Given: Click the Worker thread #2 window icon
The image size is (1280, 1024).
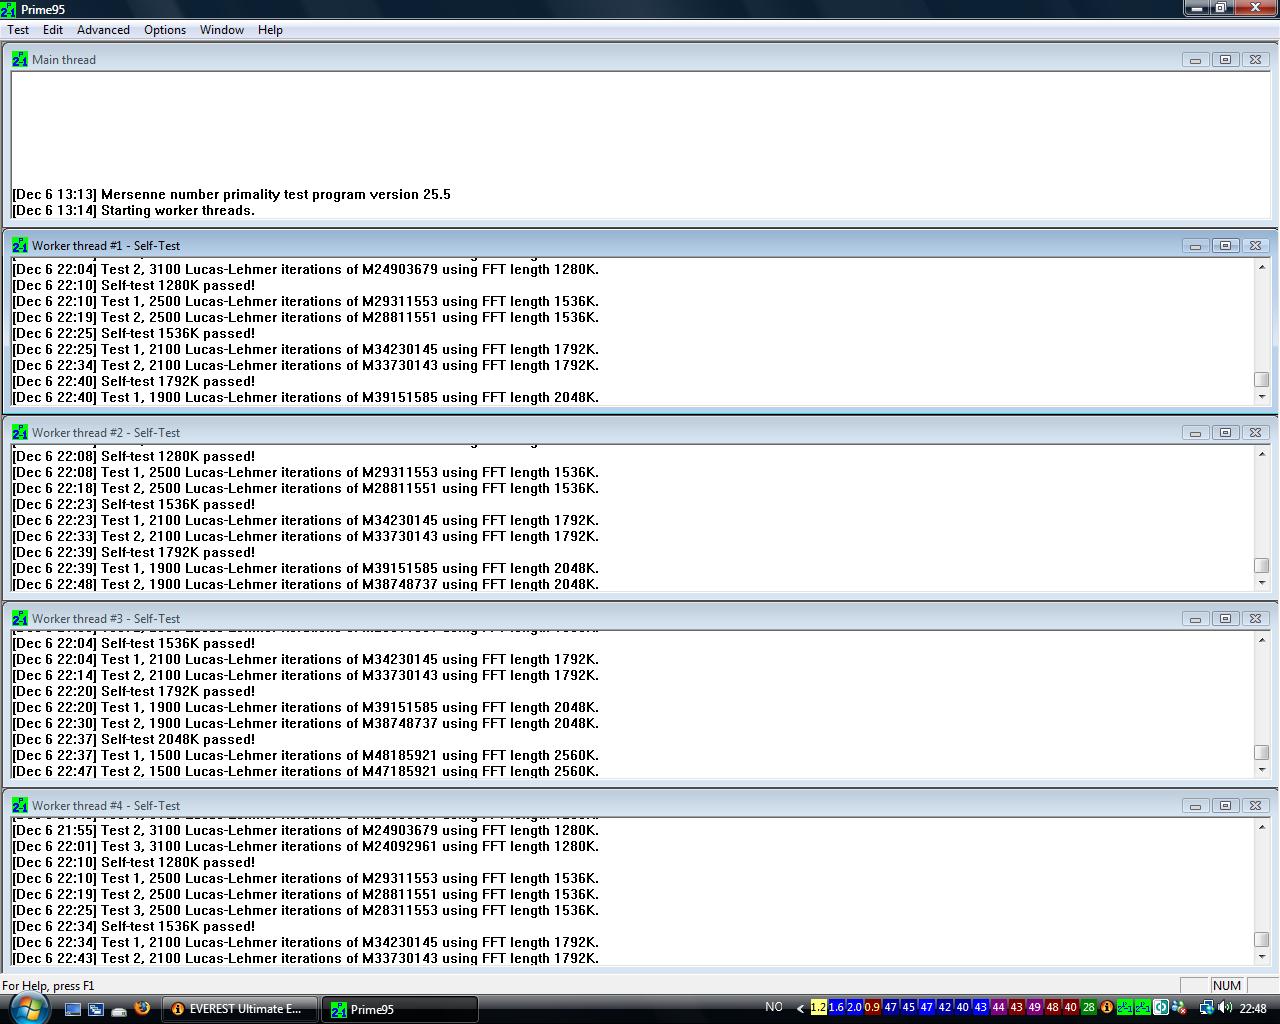Looking at the screenshot, I should tap(20, 432).
